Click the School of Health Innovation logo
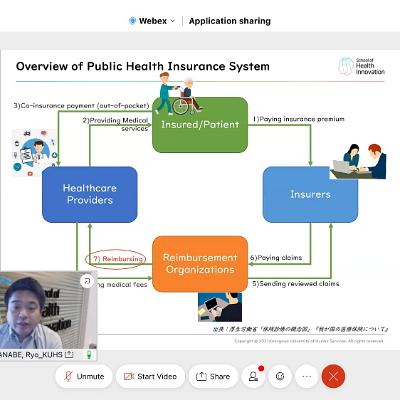This screenshot has height=400, width=400. [362, 66]
